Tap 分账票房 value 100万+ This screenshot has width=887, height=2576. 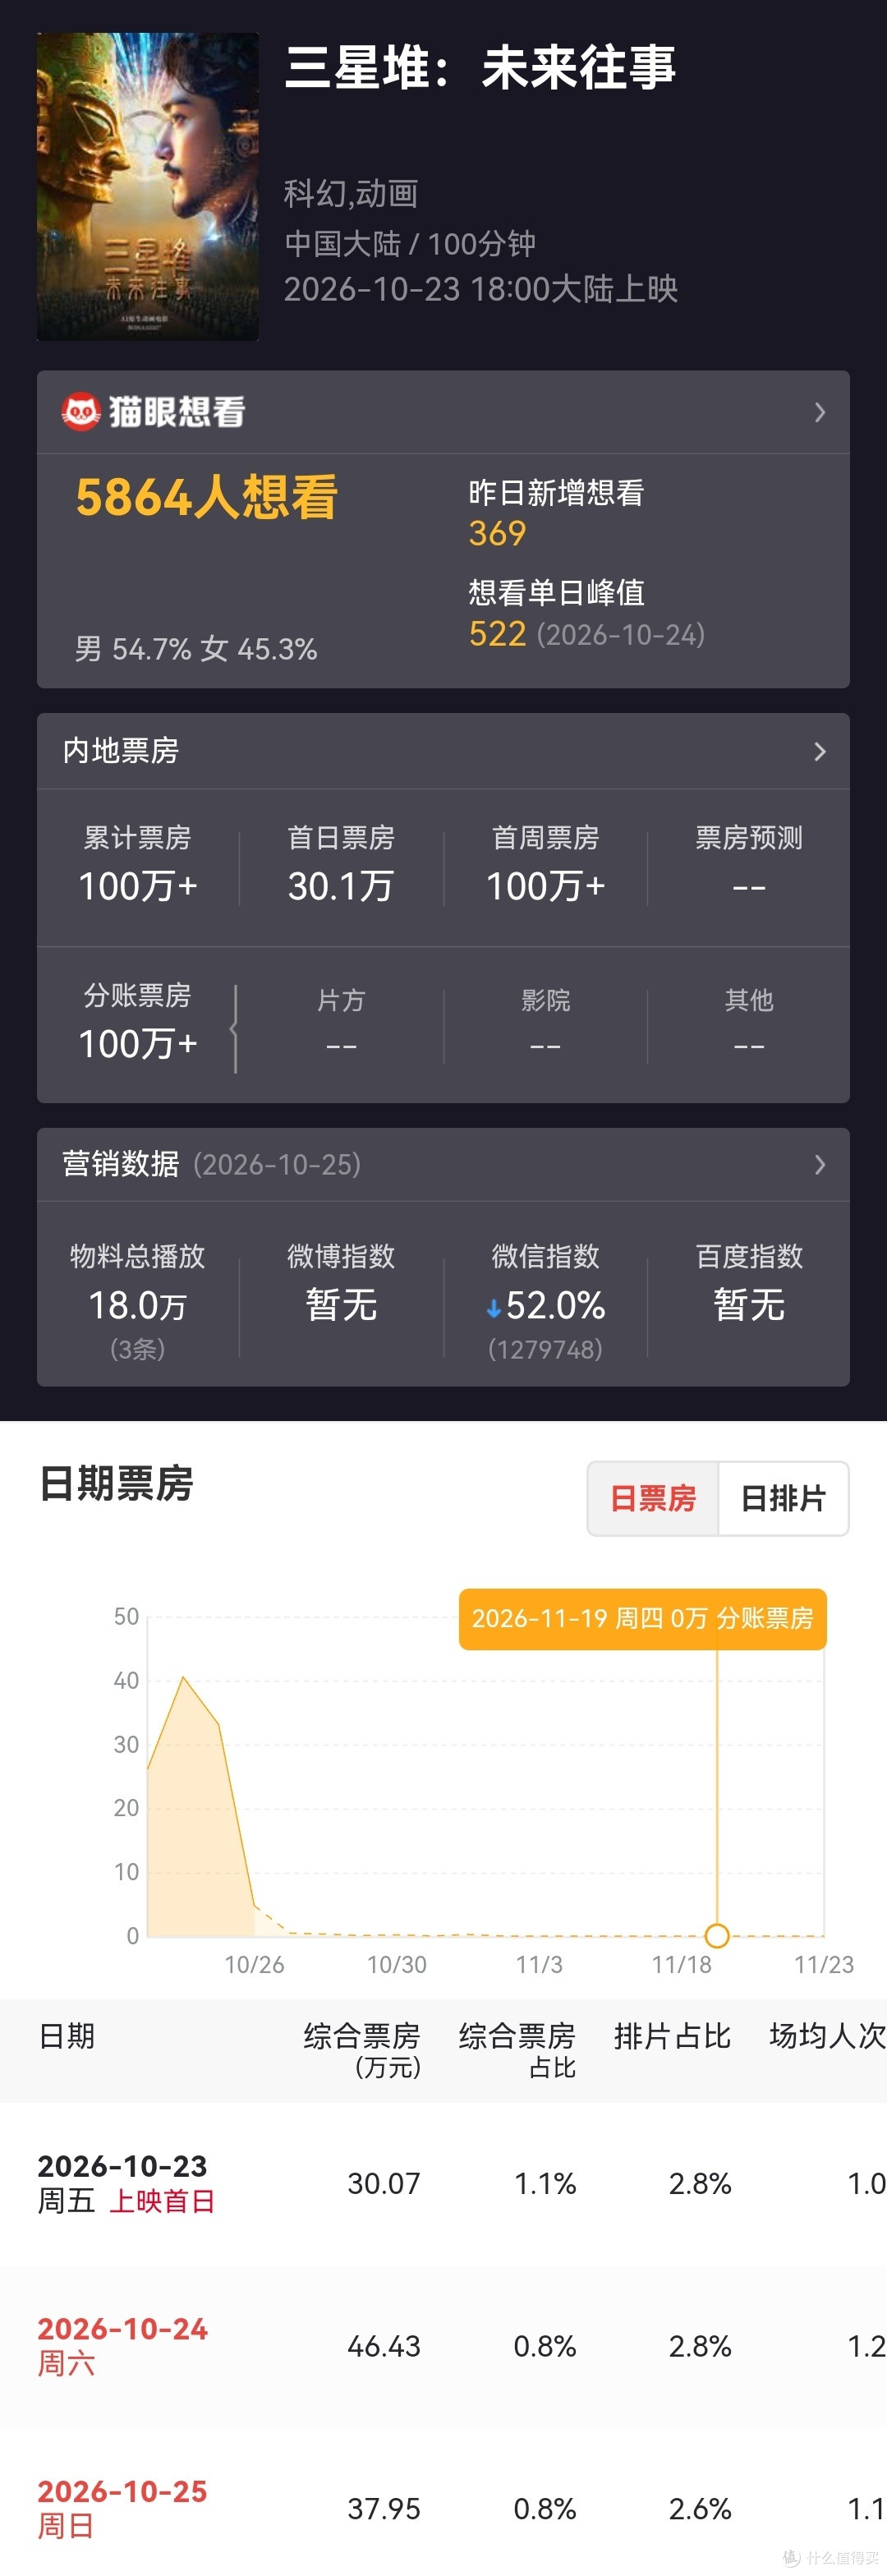pyautogui.click(x=138, y=1044)
